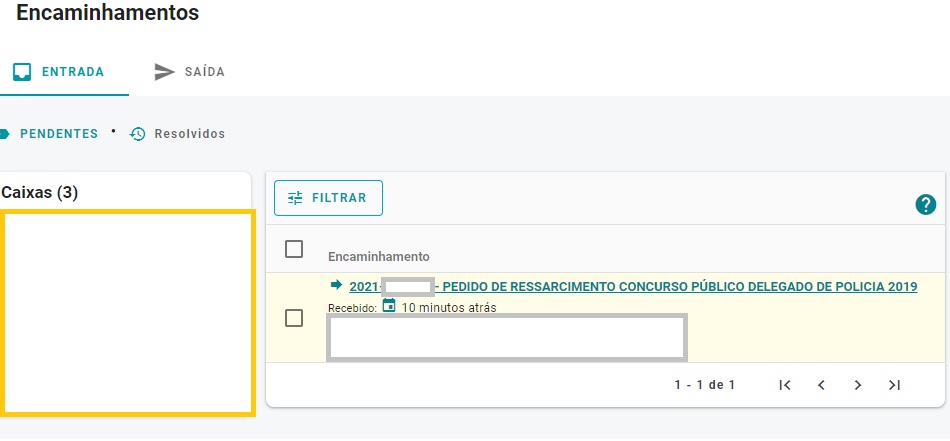Jump to last page of results
Viewport: 950px width, 441px height.
894,385
